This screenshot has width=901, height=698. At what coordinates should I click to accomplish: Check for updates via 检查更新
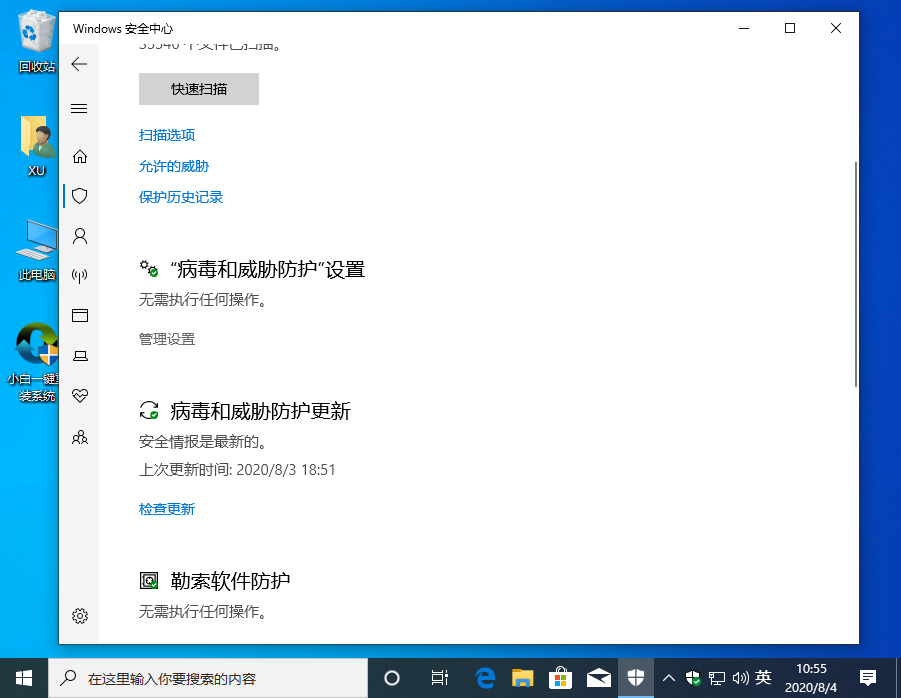[166, 508]
